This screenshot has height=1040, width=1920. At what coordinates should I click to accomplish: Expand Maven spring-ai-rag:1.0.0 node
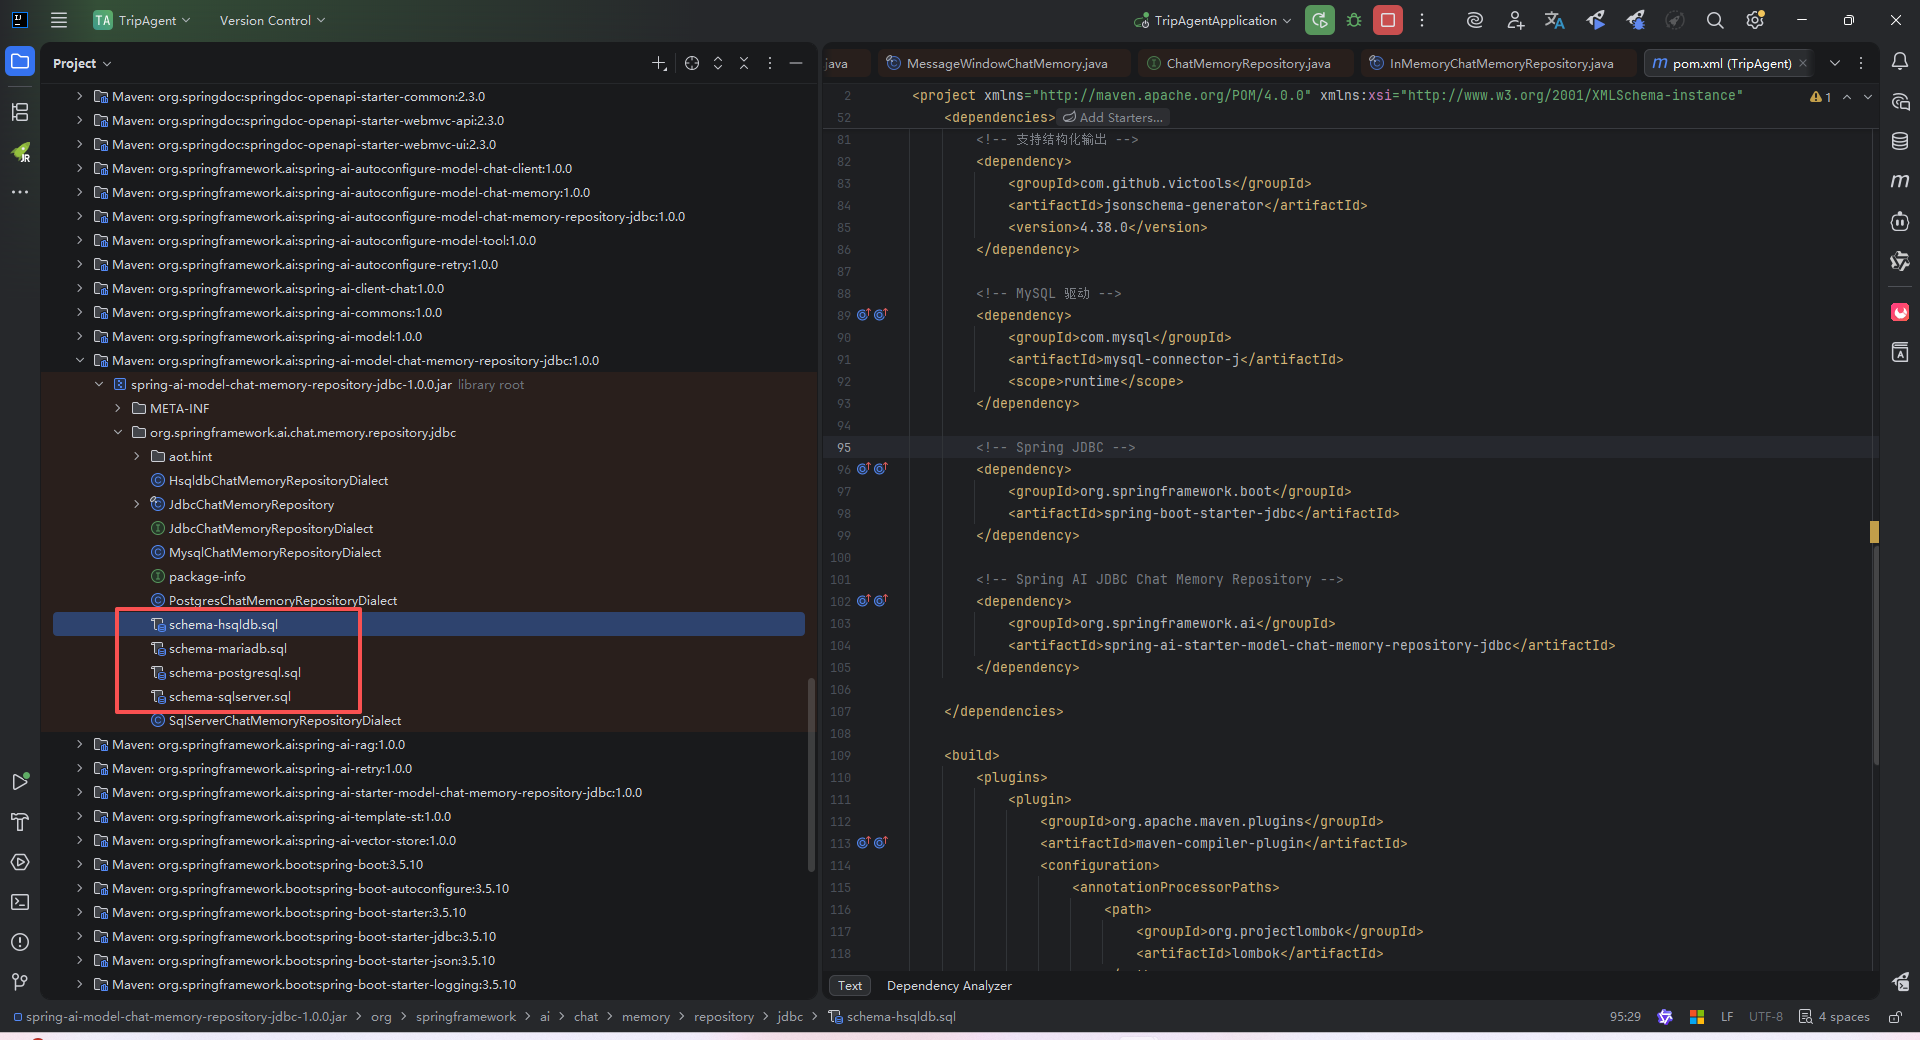coord(80,745)
